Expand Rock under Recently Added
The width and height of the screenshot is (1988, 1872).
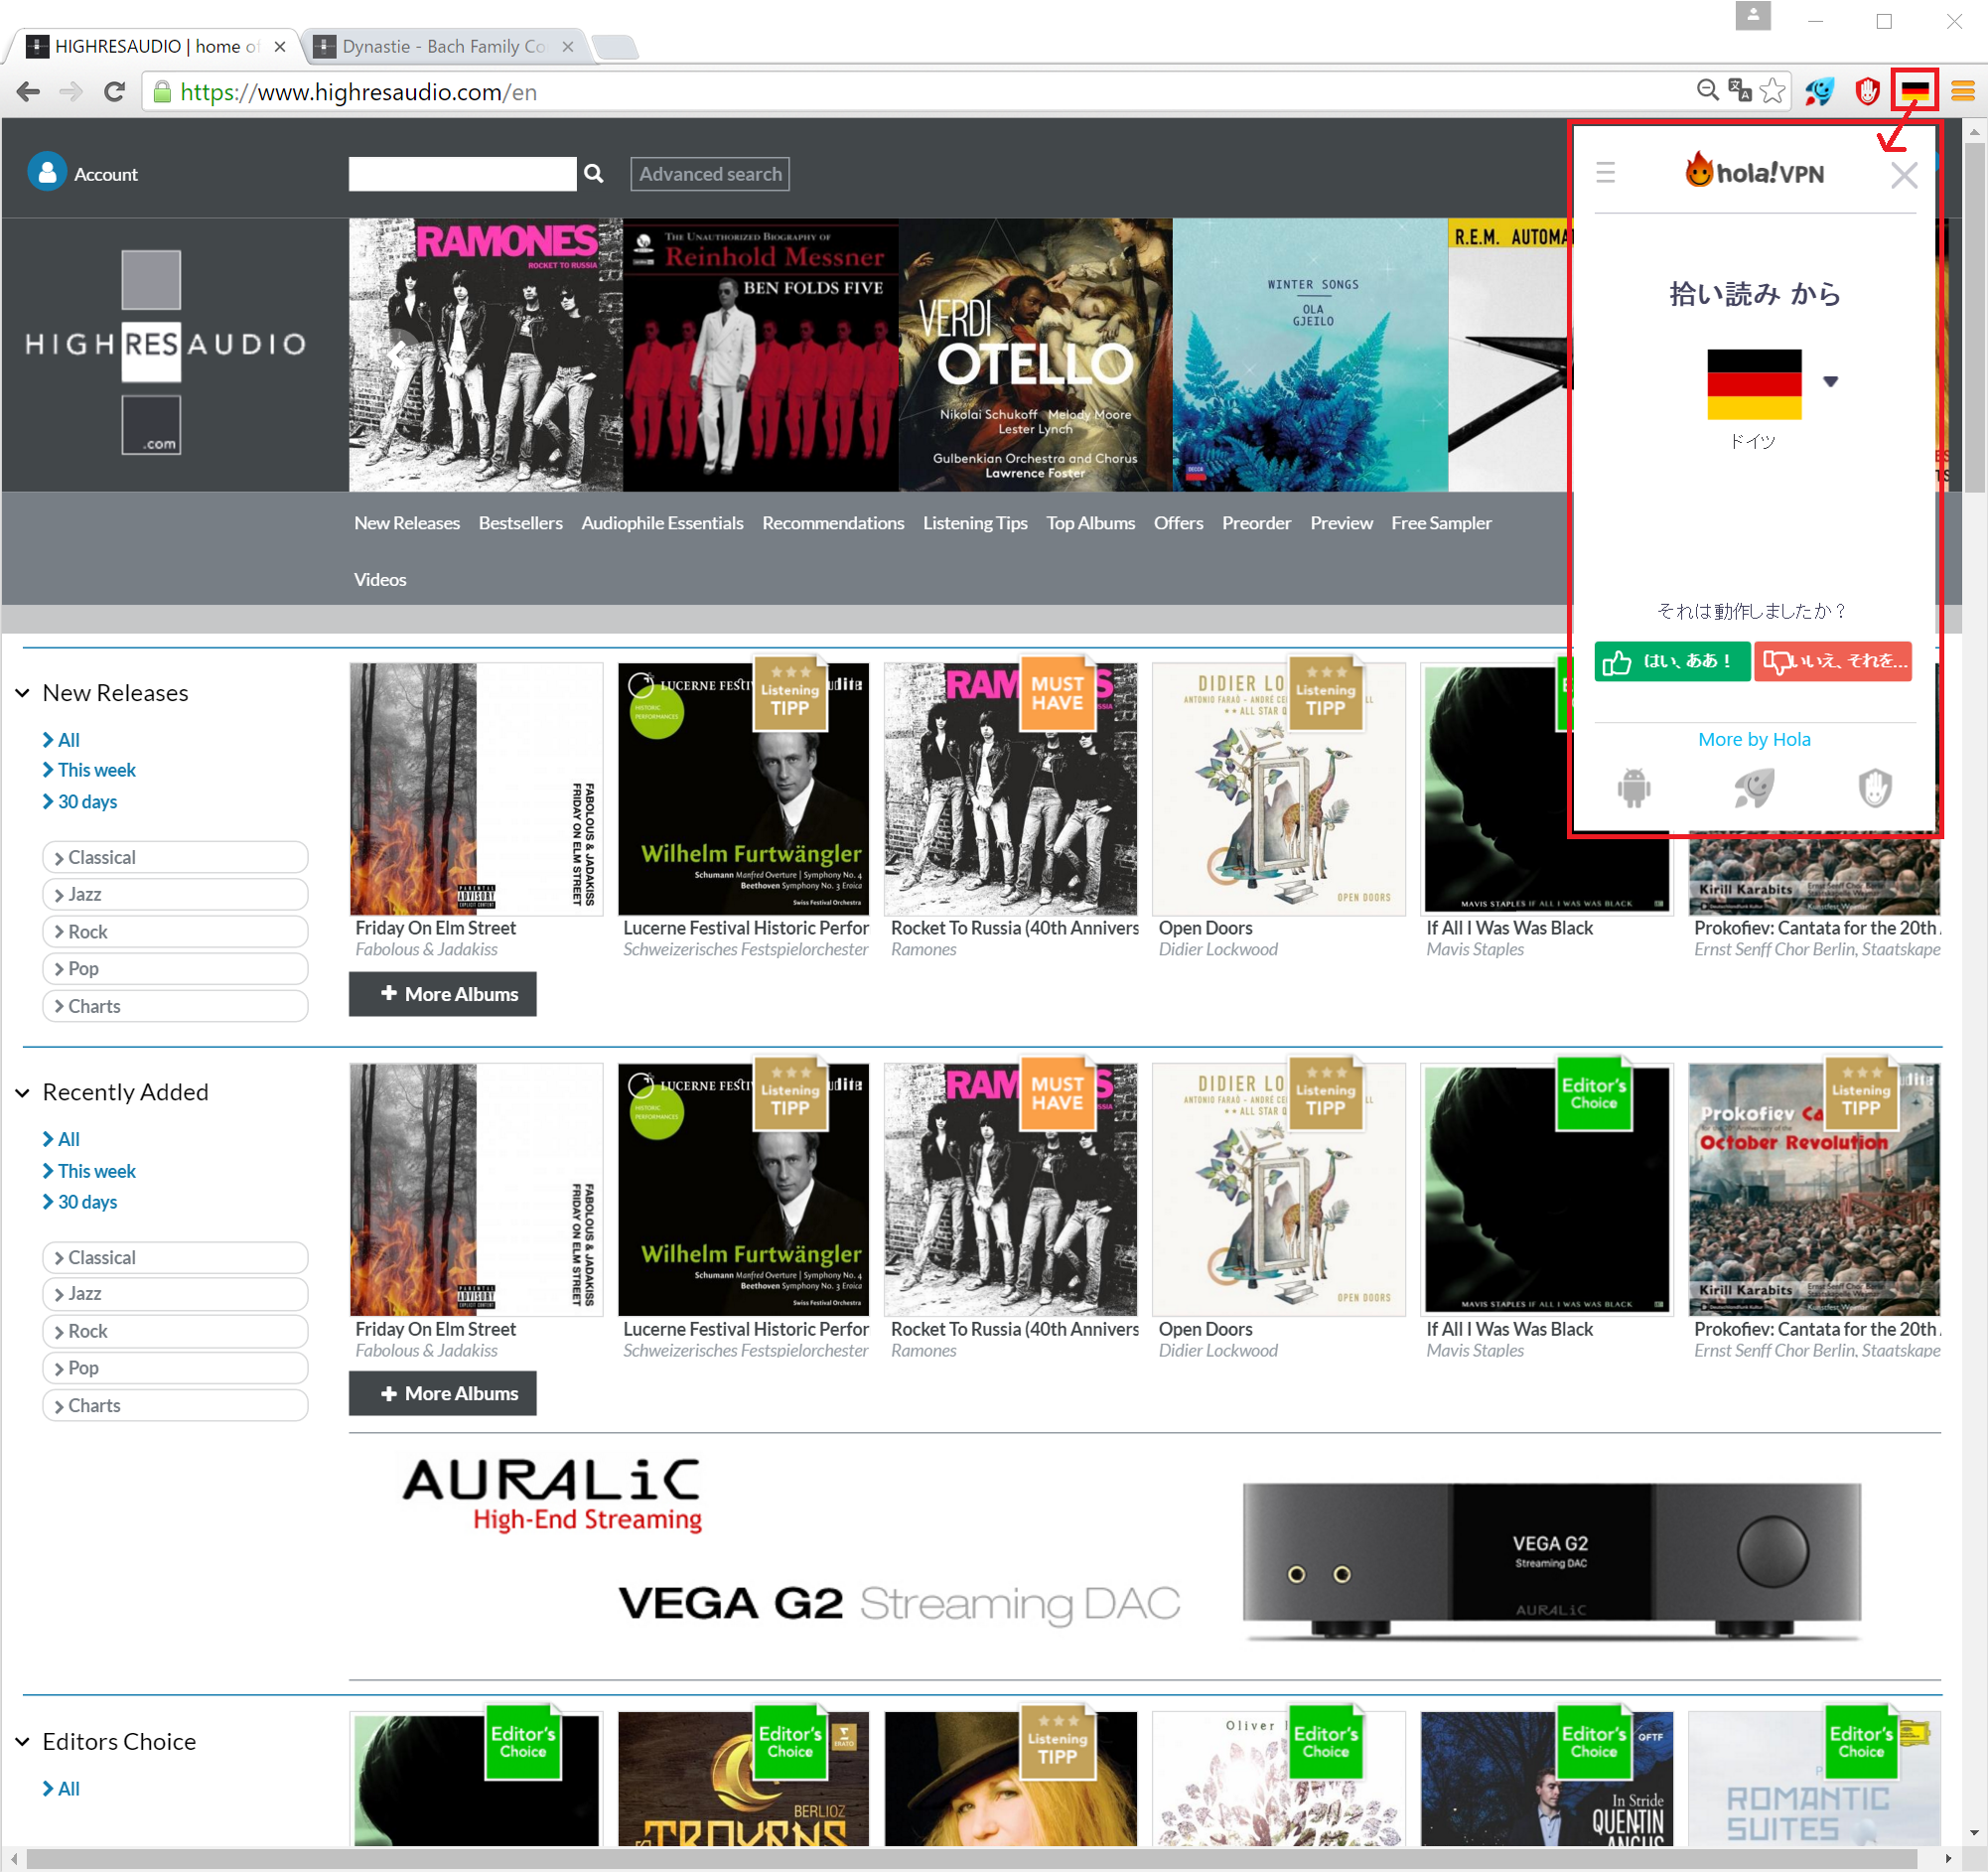point(175,1331)
